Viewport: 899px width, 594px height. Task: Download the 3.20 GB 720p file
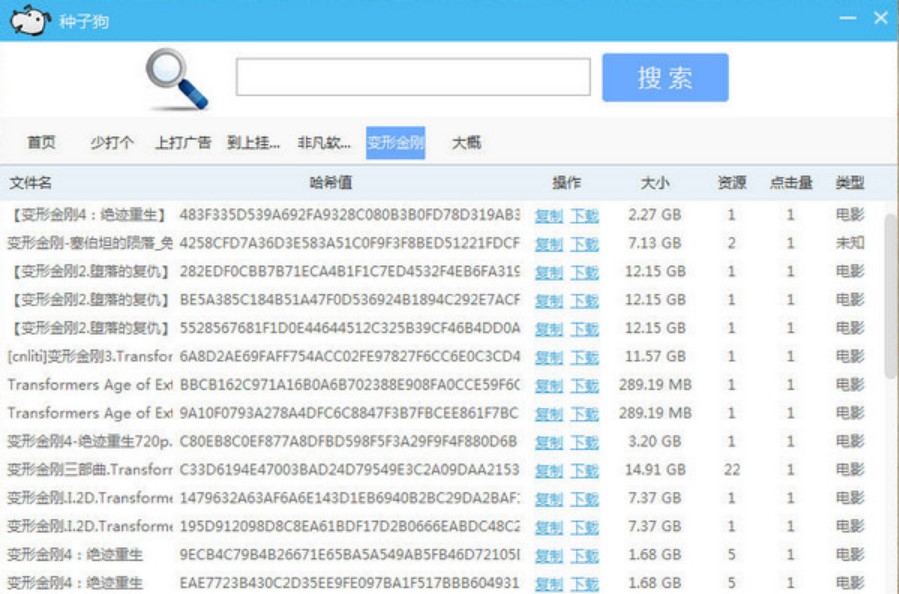pos(585,443)
